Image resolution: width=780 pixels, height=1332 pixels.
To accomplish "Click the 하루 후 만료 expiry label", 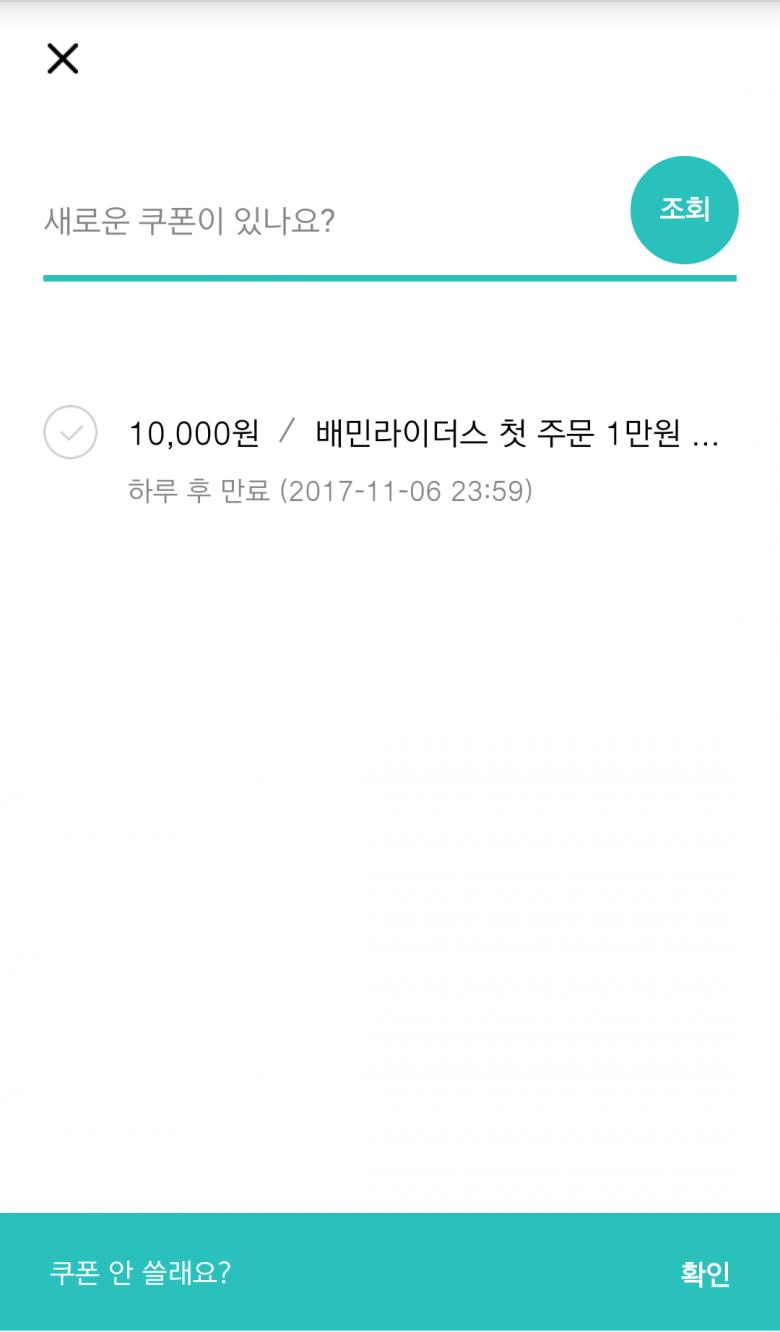I will [199, 492].
